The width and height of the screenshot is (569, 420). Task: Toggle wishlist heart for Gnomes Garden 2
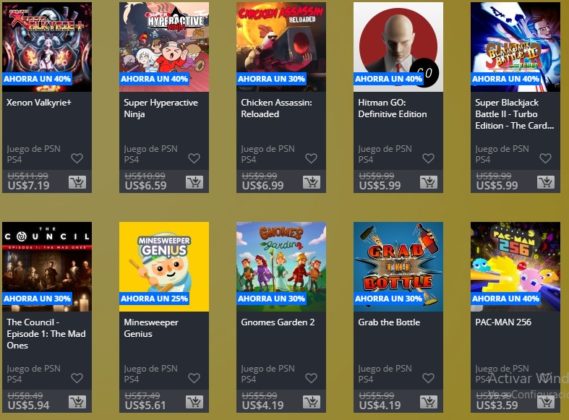(x=311, y=378)
